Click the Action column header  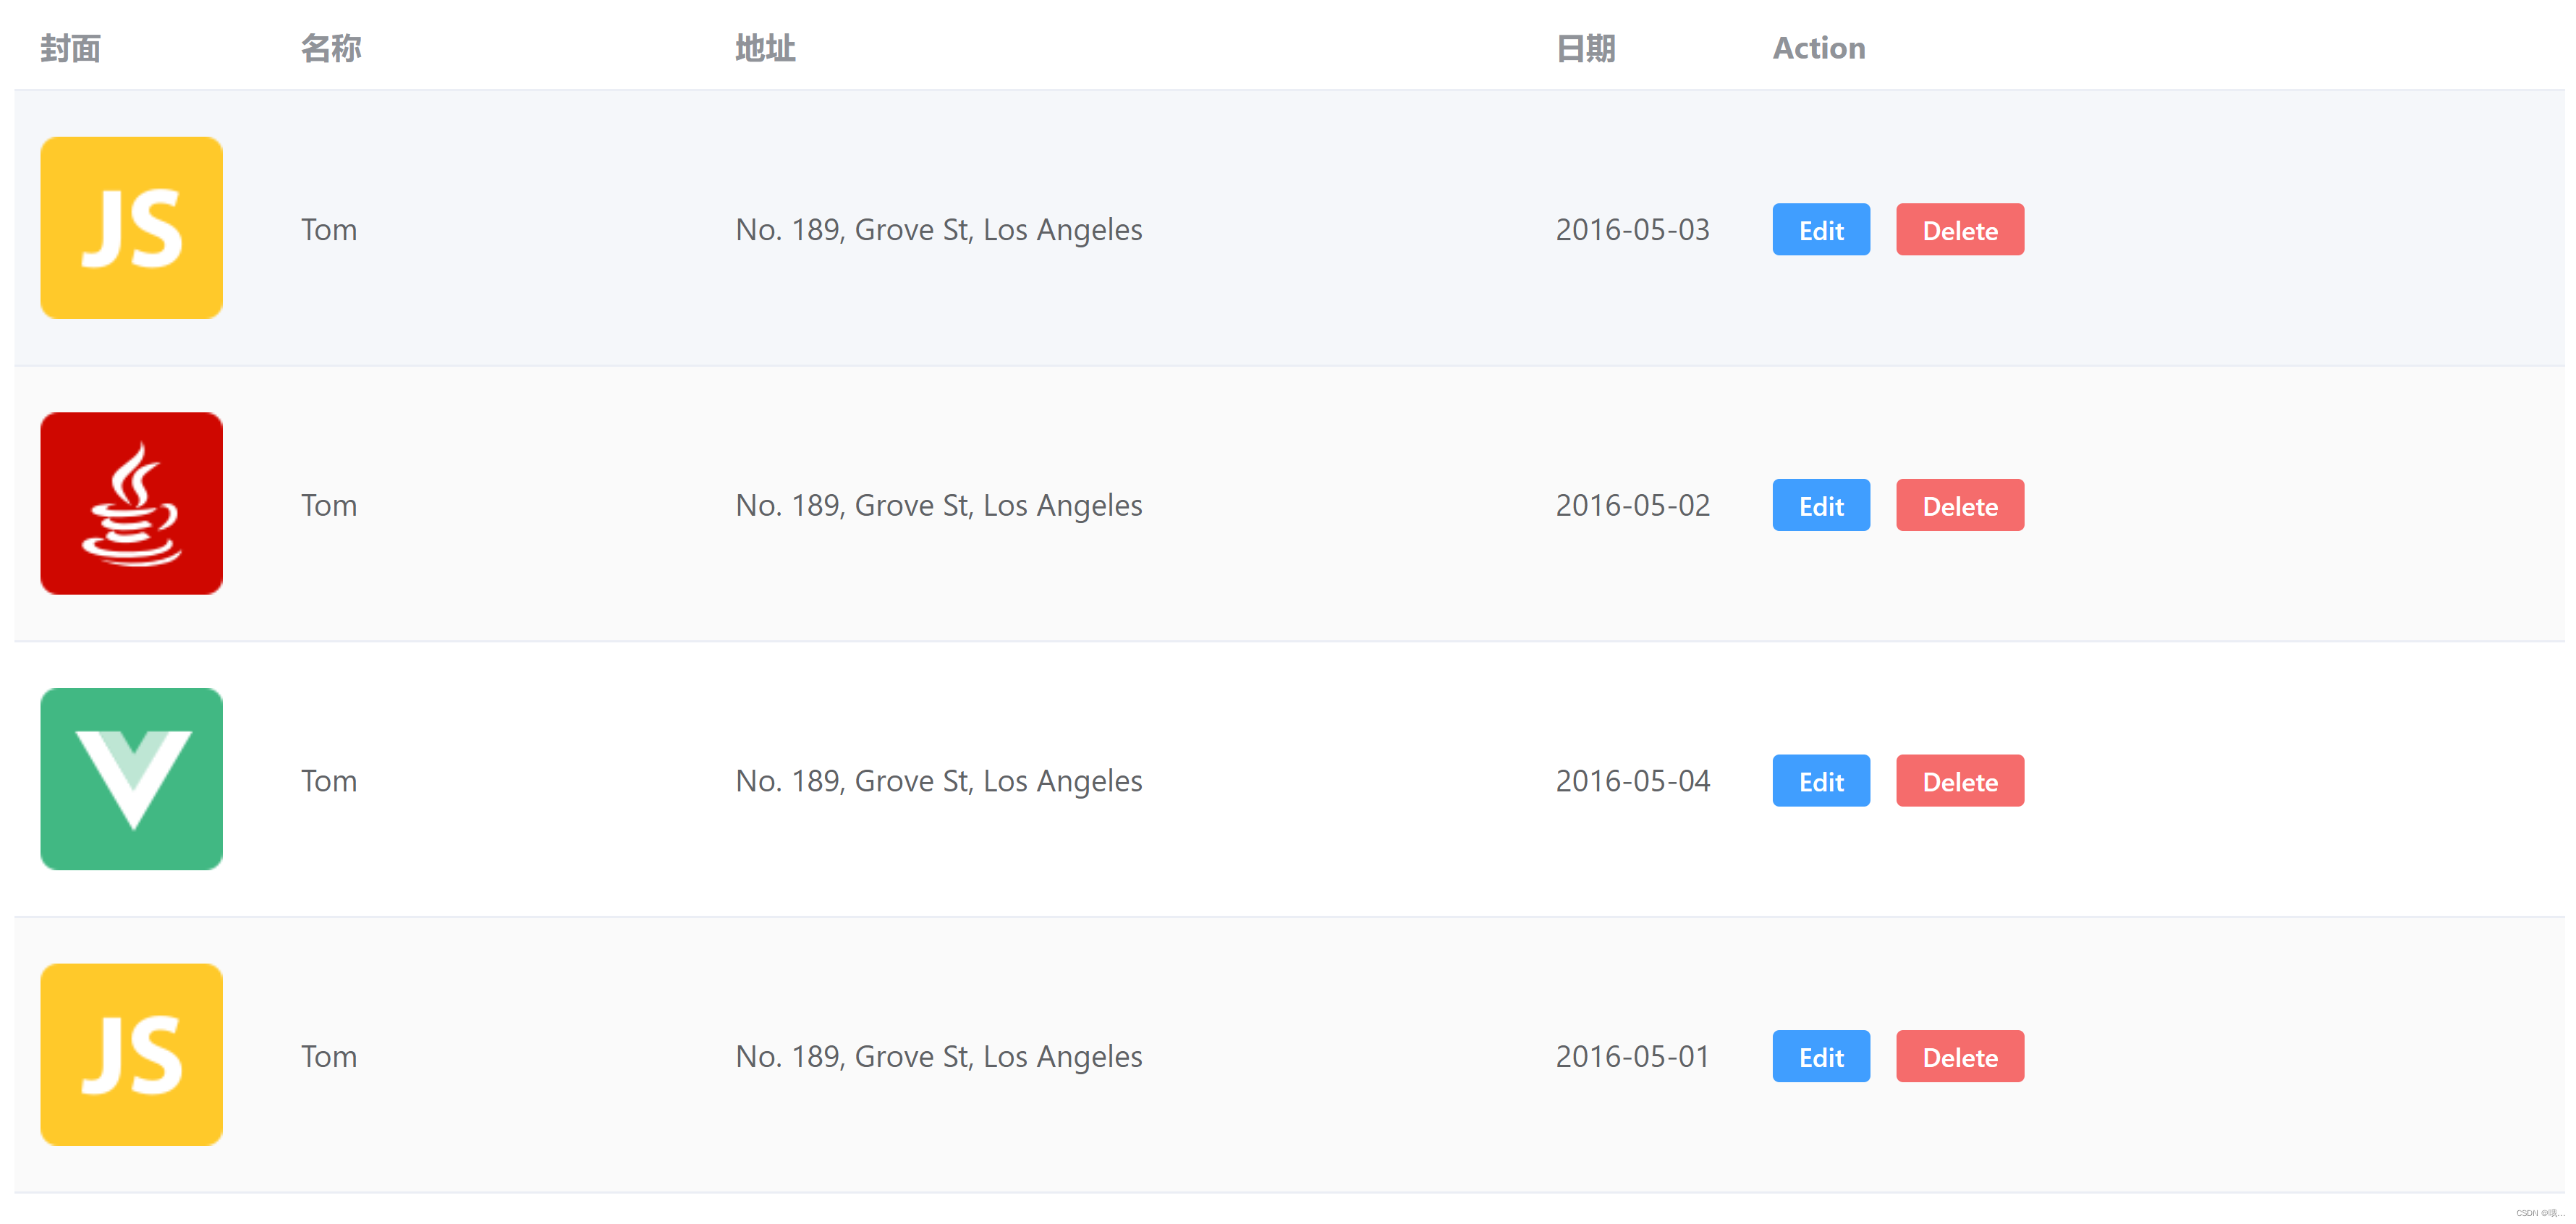coord(1818,48)
